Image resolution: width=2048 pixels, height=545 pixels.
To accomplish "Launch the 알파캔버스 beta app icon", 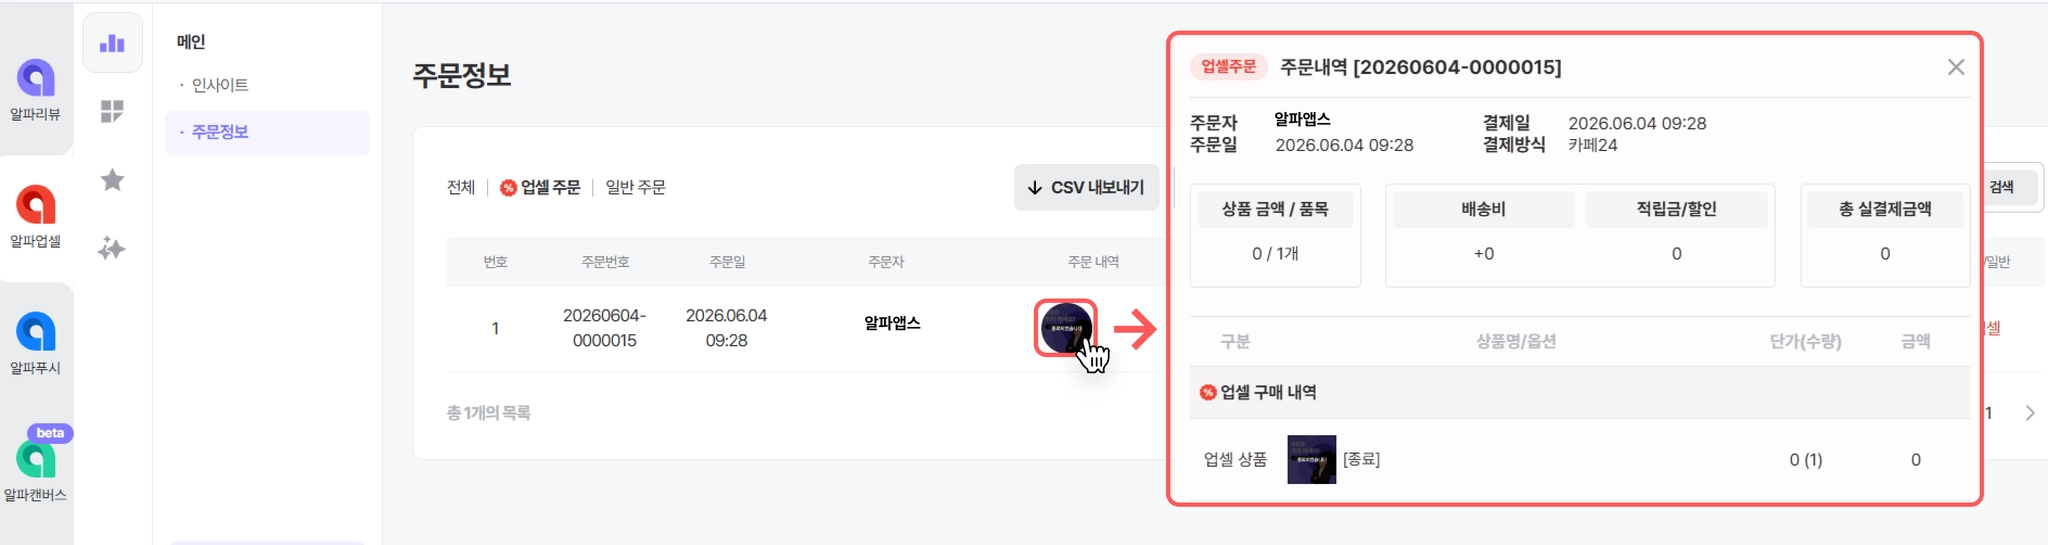I will (36, 459).
